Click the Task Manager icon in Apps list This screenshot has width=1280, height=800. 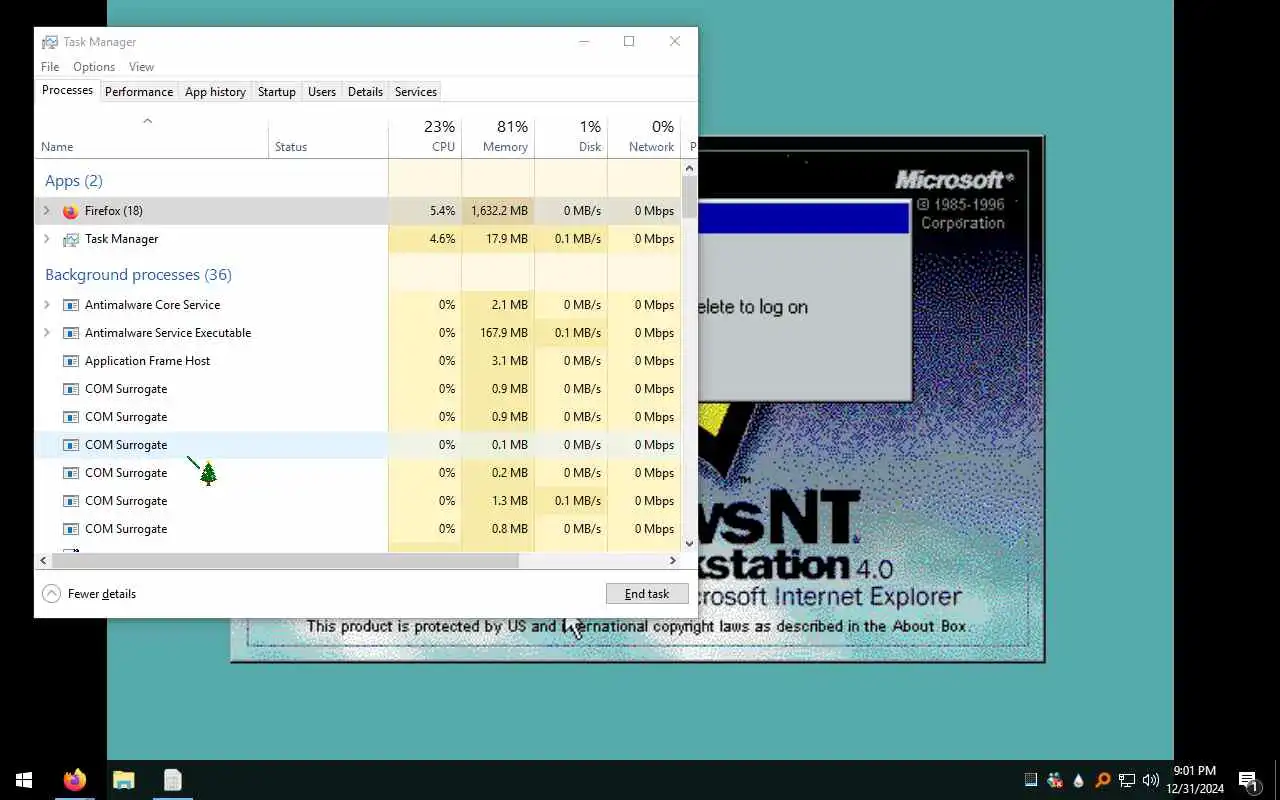pyautogui.click(x=70, y=239)
